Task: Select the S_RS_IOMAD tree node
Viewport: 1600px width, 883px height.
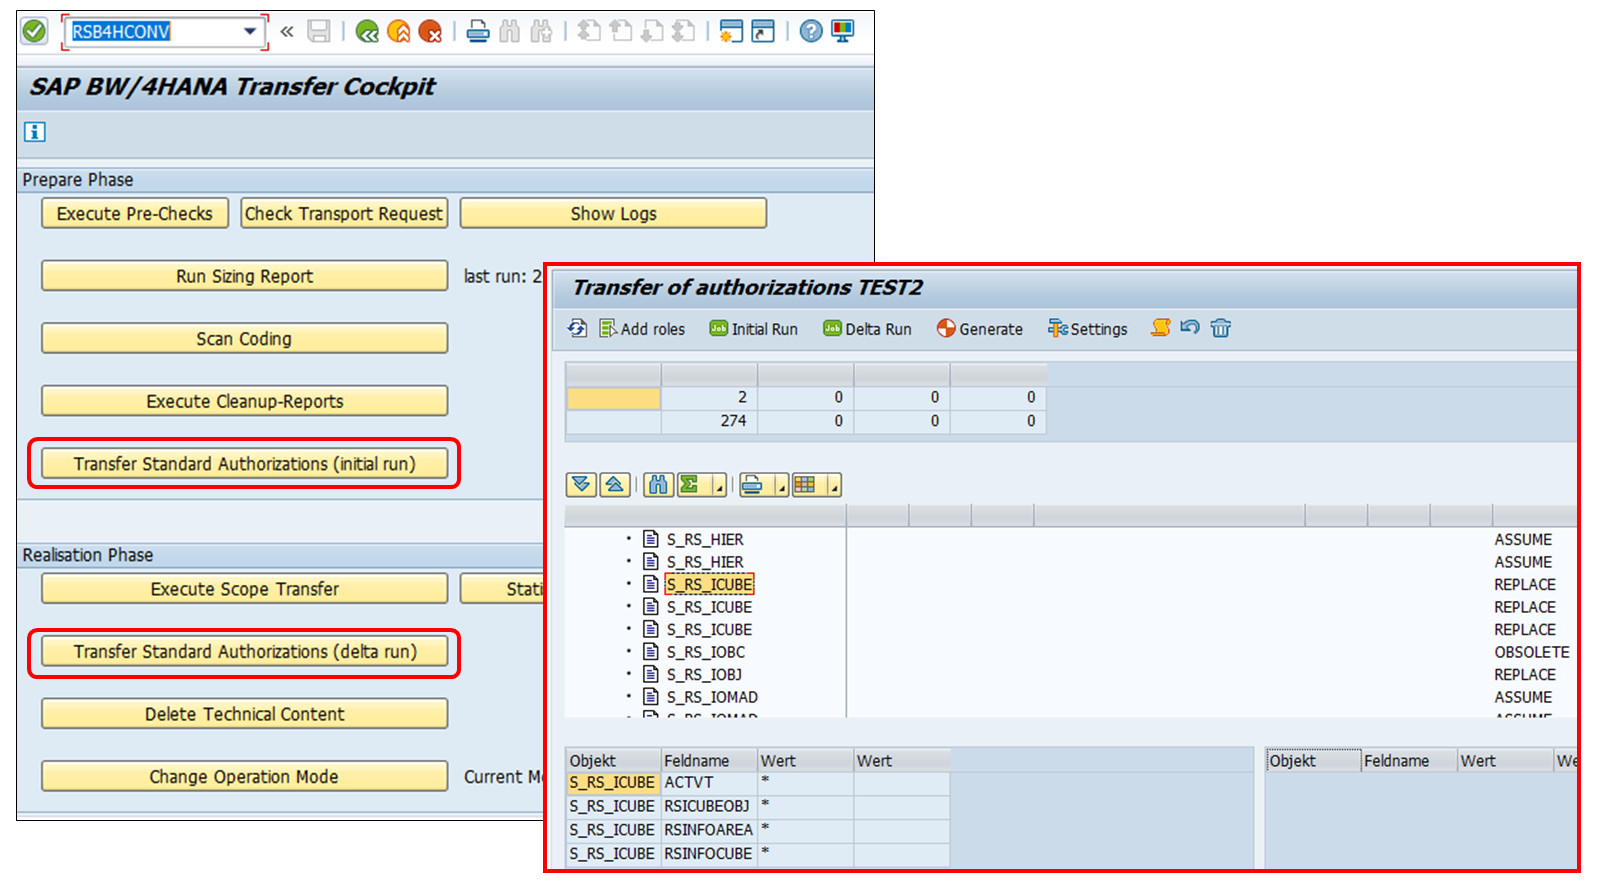Action: pos(712,697)
